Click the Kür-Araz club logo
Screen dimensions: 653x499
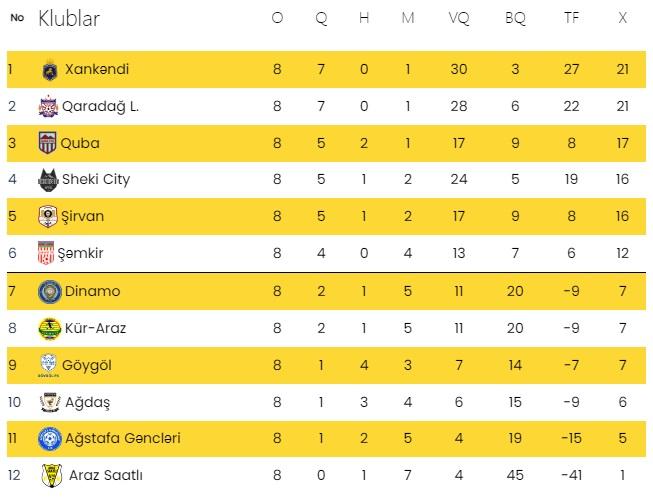(49, 328)
